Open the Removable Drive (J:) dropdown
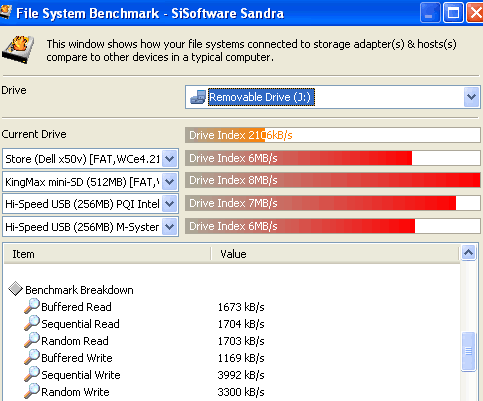 point(471,97)
